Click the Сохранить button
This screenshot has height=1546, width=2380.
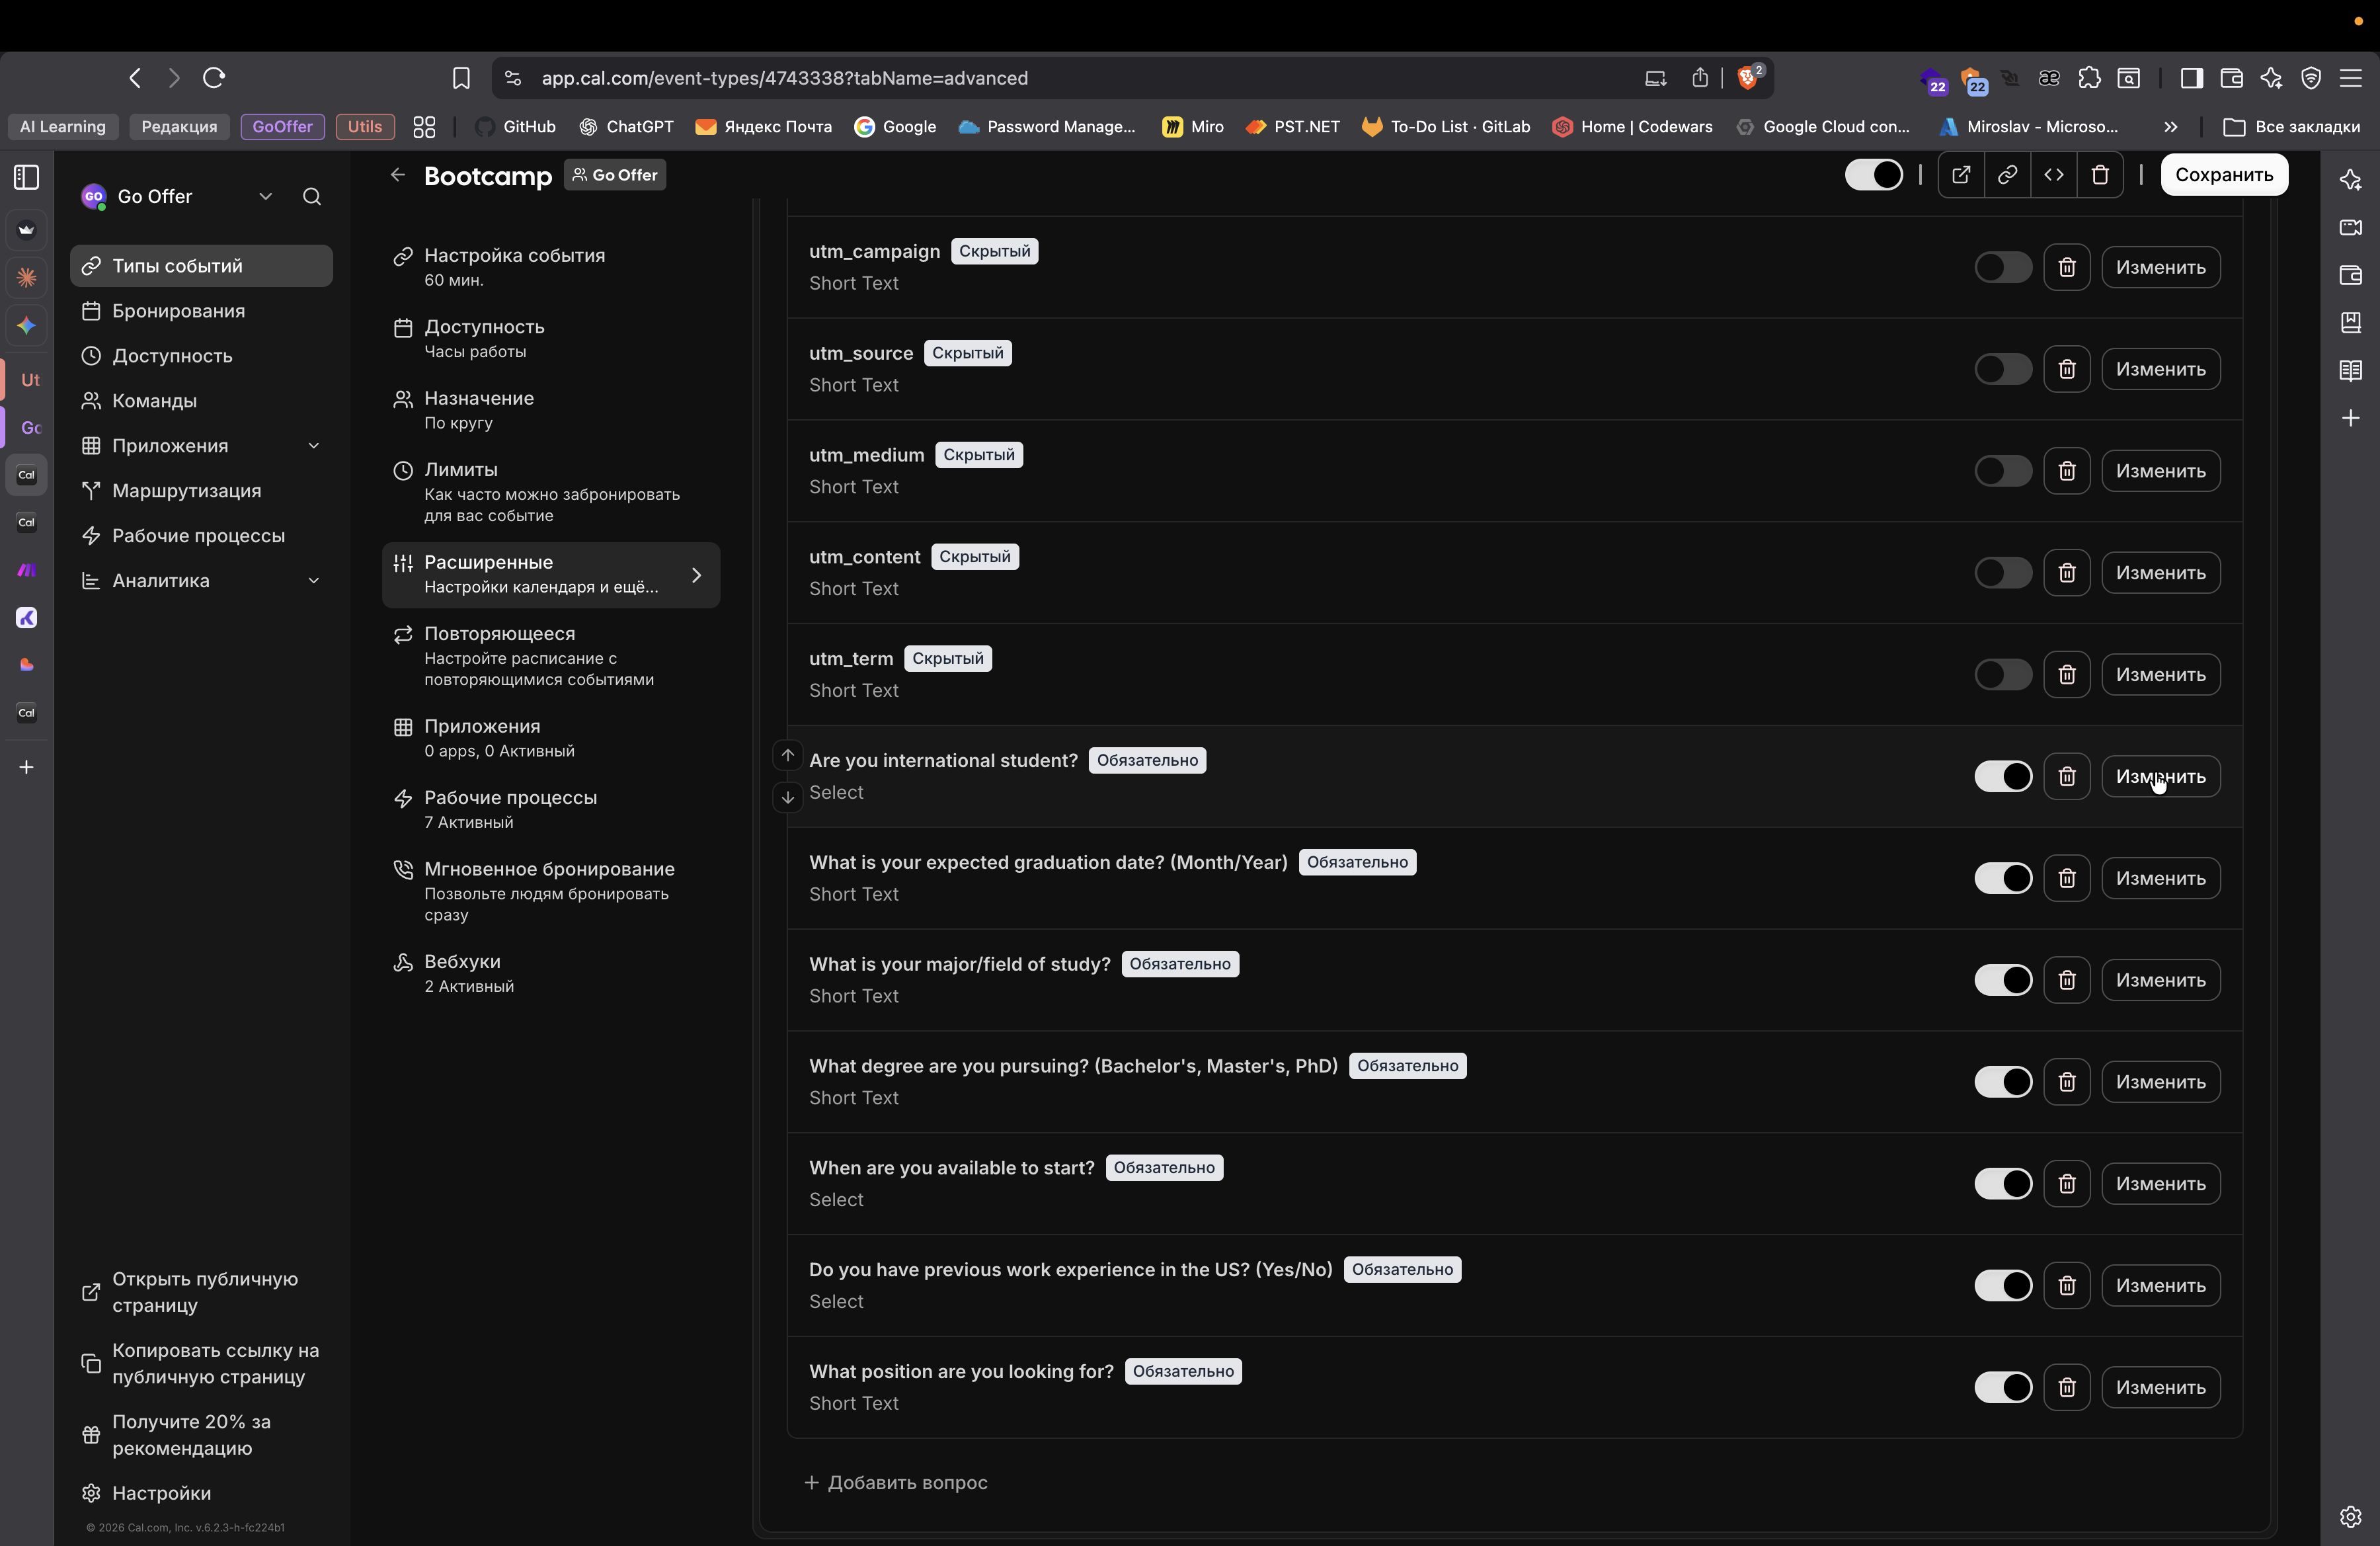[2223, 175]
